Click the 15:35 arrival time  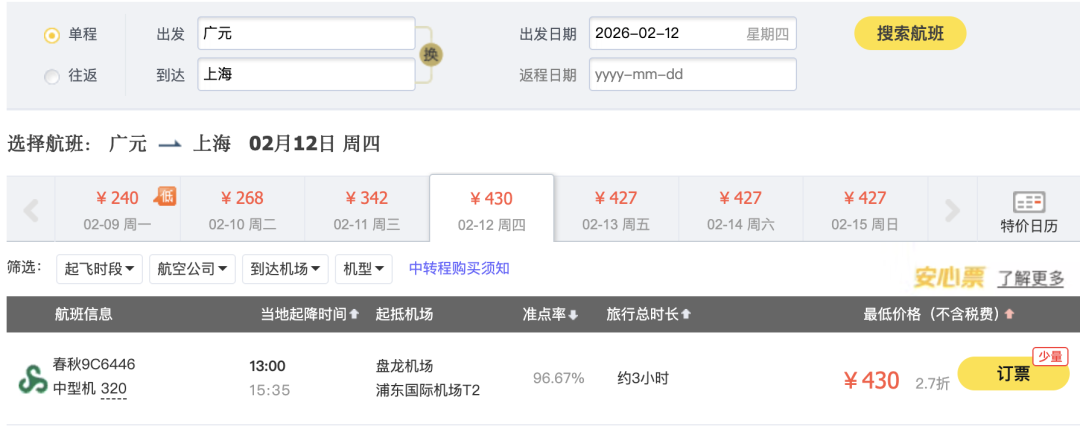(269, 390)
